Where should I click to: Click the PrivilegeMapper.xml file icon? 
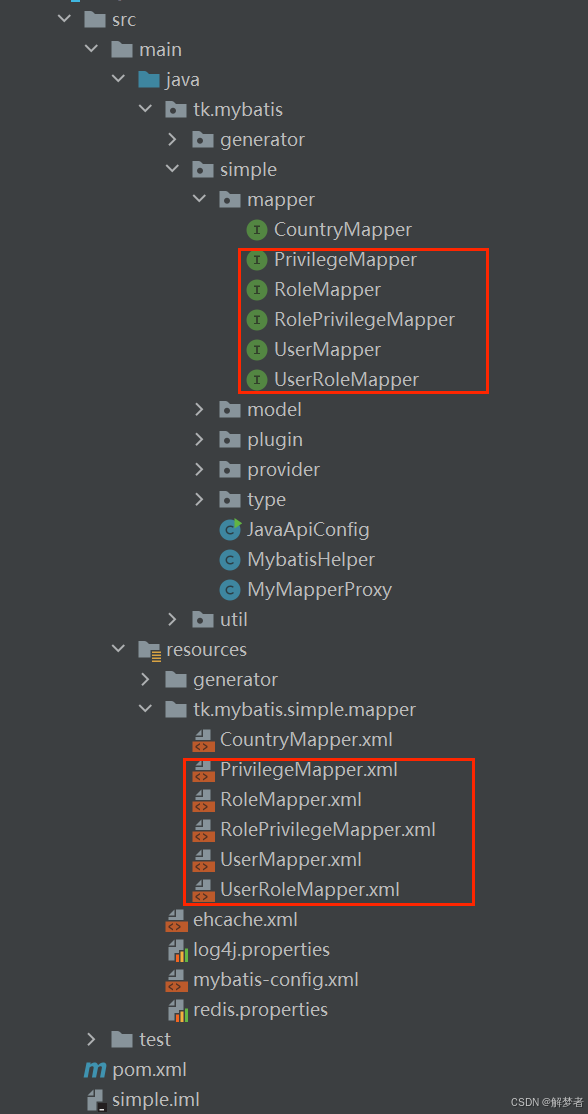coord(203,769)
